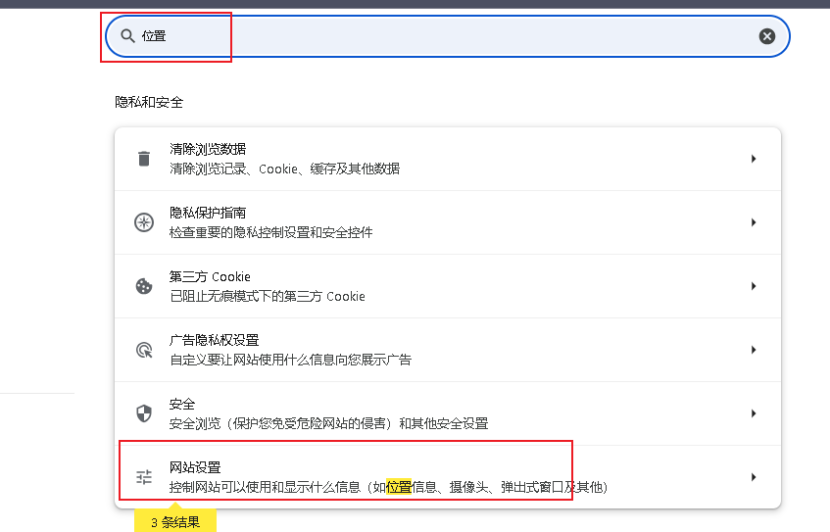This screenshot has width=830, height=532.
Task: Open the 清除浏览数据 entry title
Action: click(208, 149)
